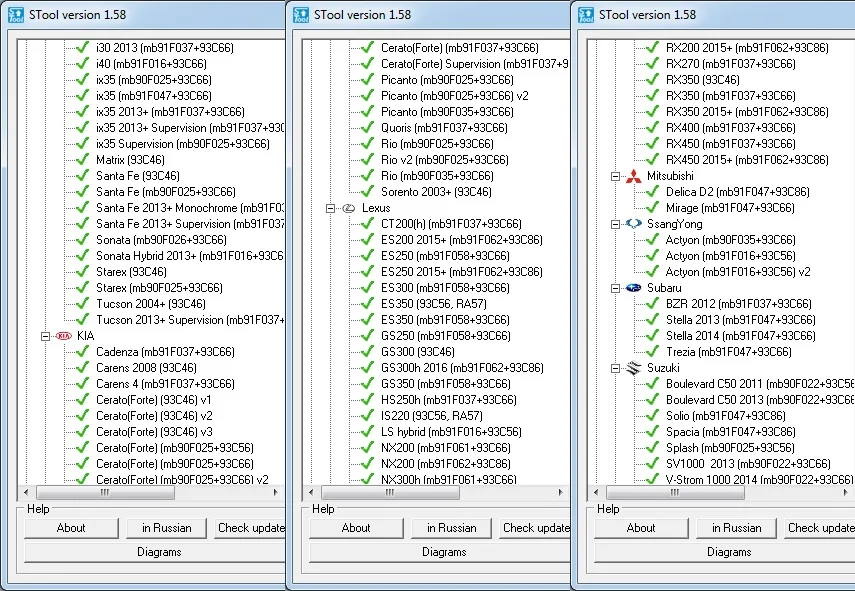Click the Lexus brand logo icon, middle window
This screenshot has height=591, width=855.
pyautogui.click(x=349, y=208)
